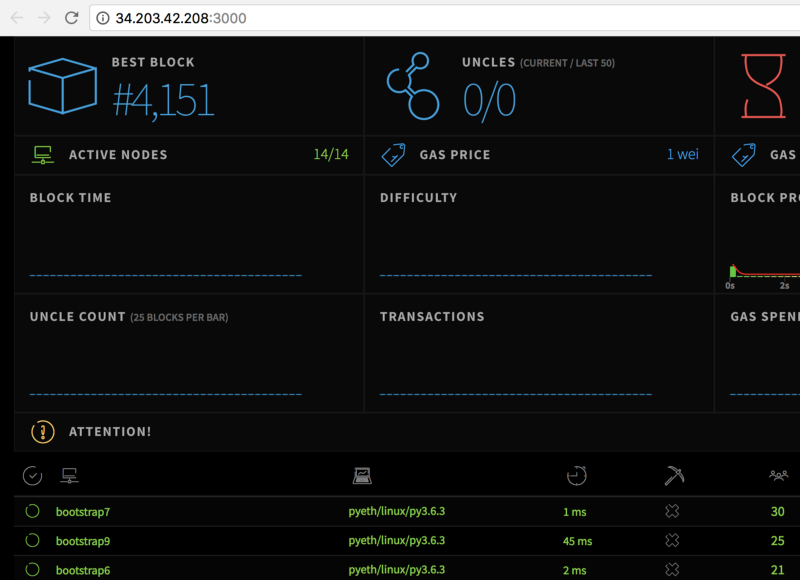Click the browser back arrow
This screenshot has width=800, height=580.
[x=17, y=18]
